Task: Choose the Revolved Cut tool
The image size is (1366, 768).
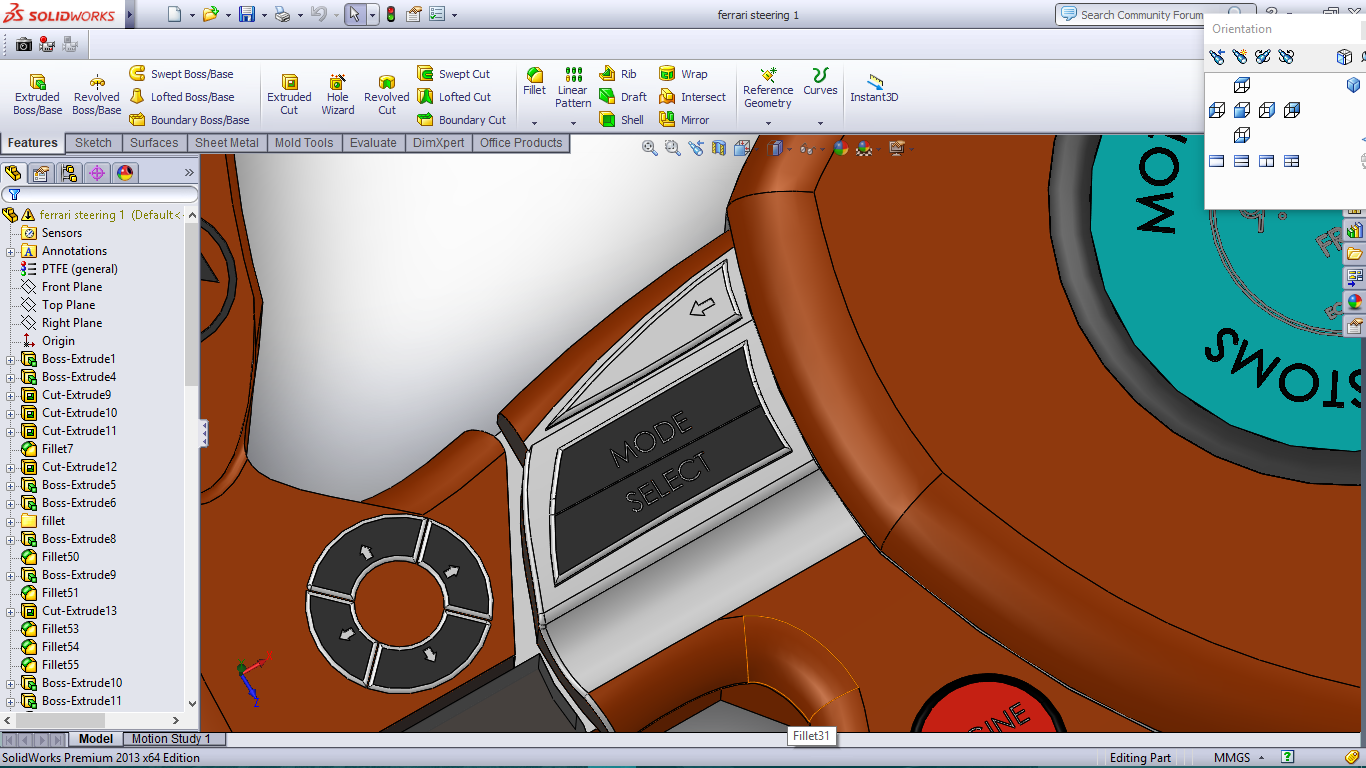Action: coord(386,94)
